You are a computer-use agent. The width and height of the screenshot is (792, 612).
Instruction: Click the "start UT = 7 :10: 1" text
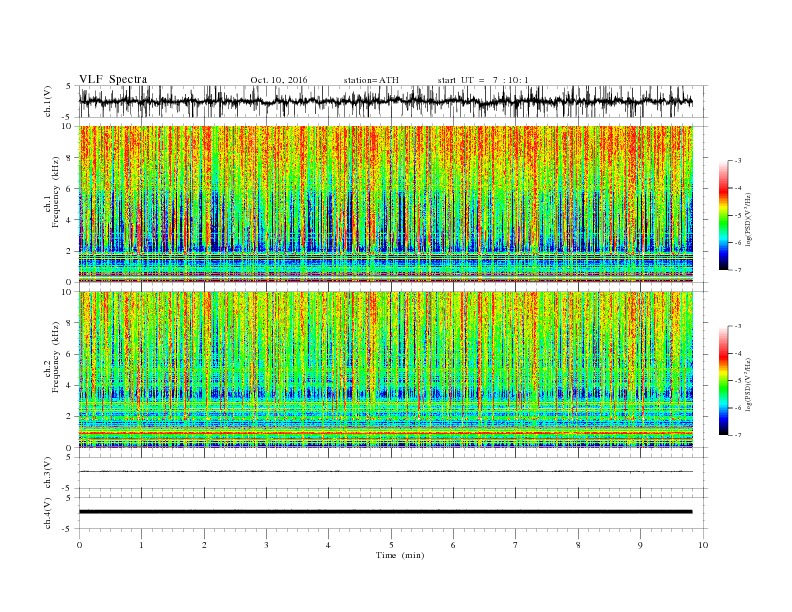coord(483,80)
